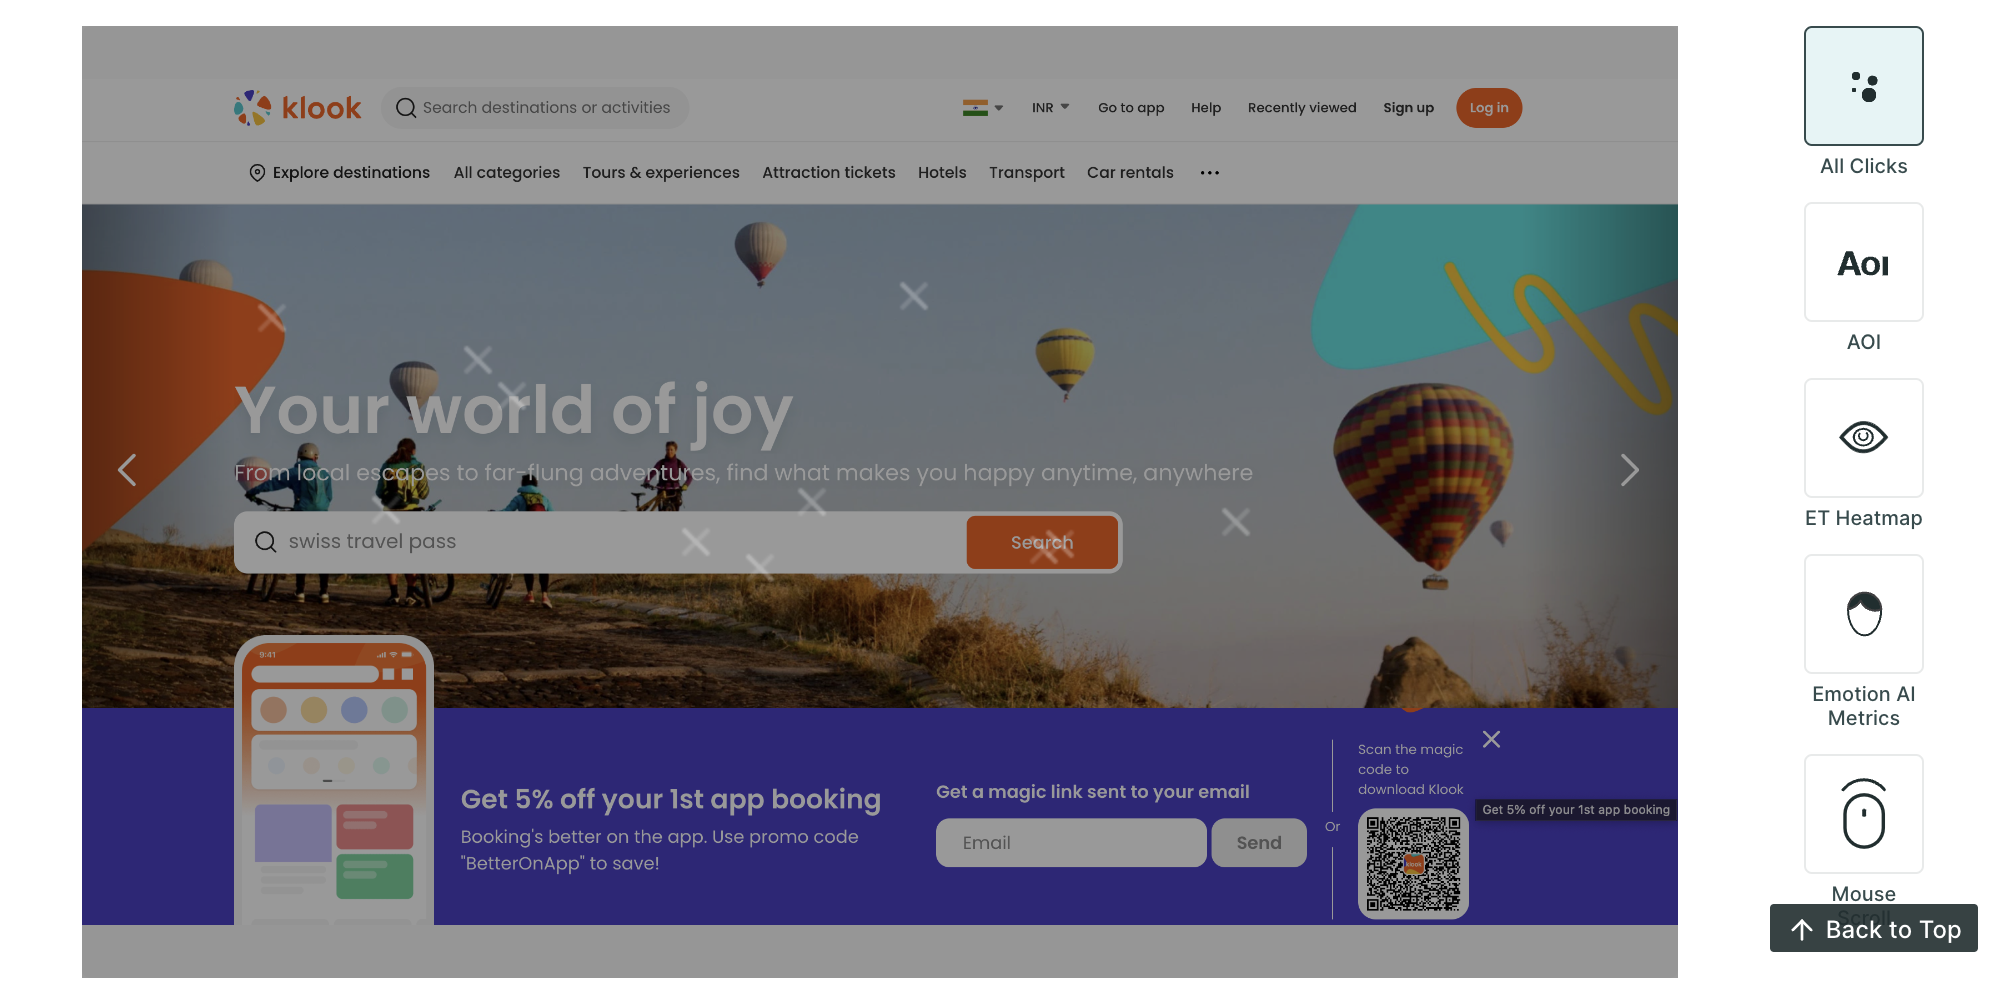
Task: Focus the Email input field
Action: pos(1070,843)
